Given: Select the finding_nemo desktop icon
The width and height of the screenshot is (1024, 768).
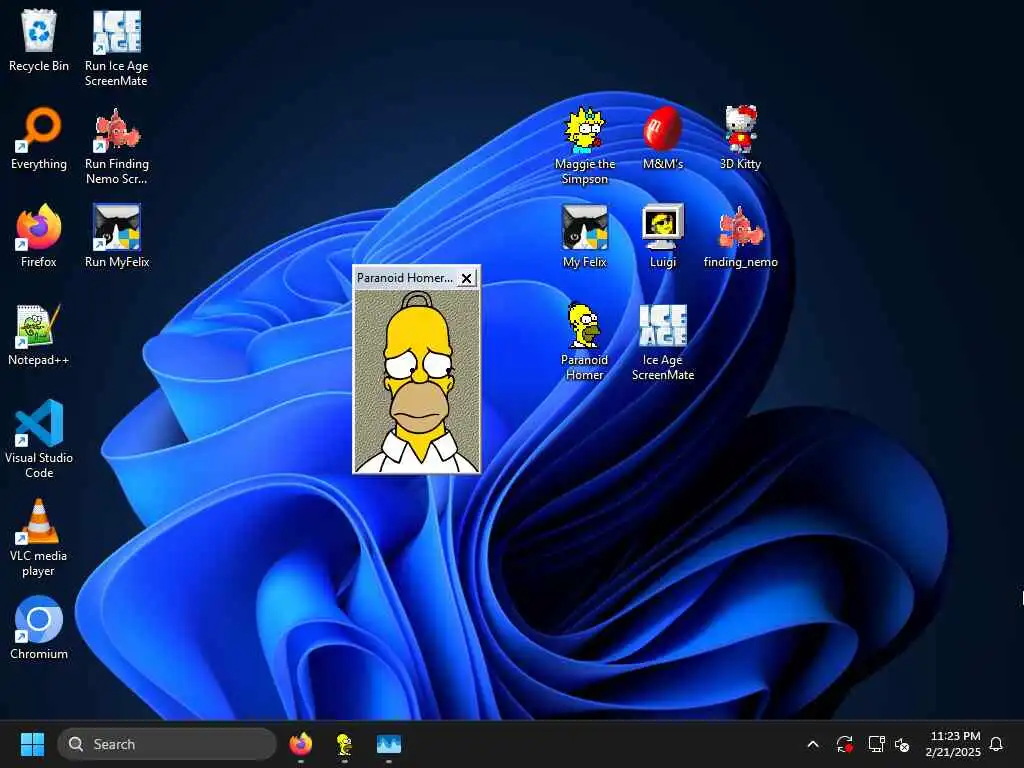Looking at the screenshot, I should 740,236.
